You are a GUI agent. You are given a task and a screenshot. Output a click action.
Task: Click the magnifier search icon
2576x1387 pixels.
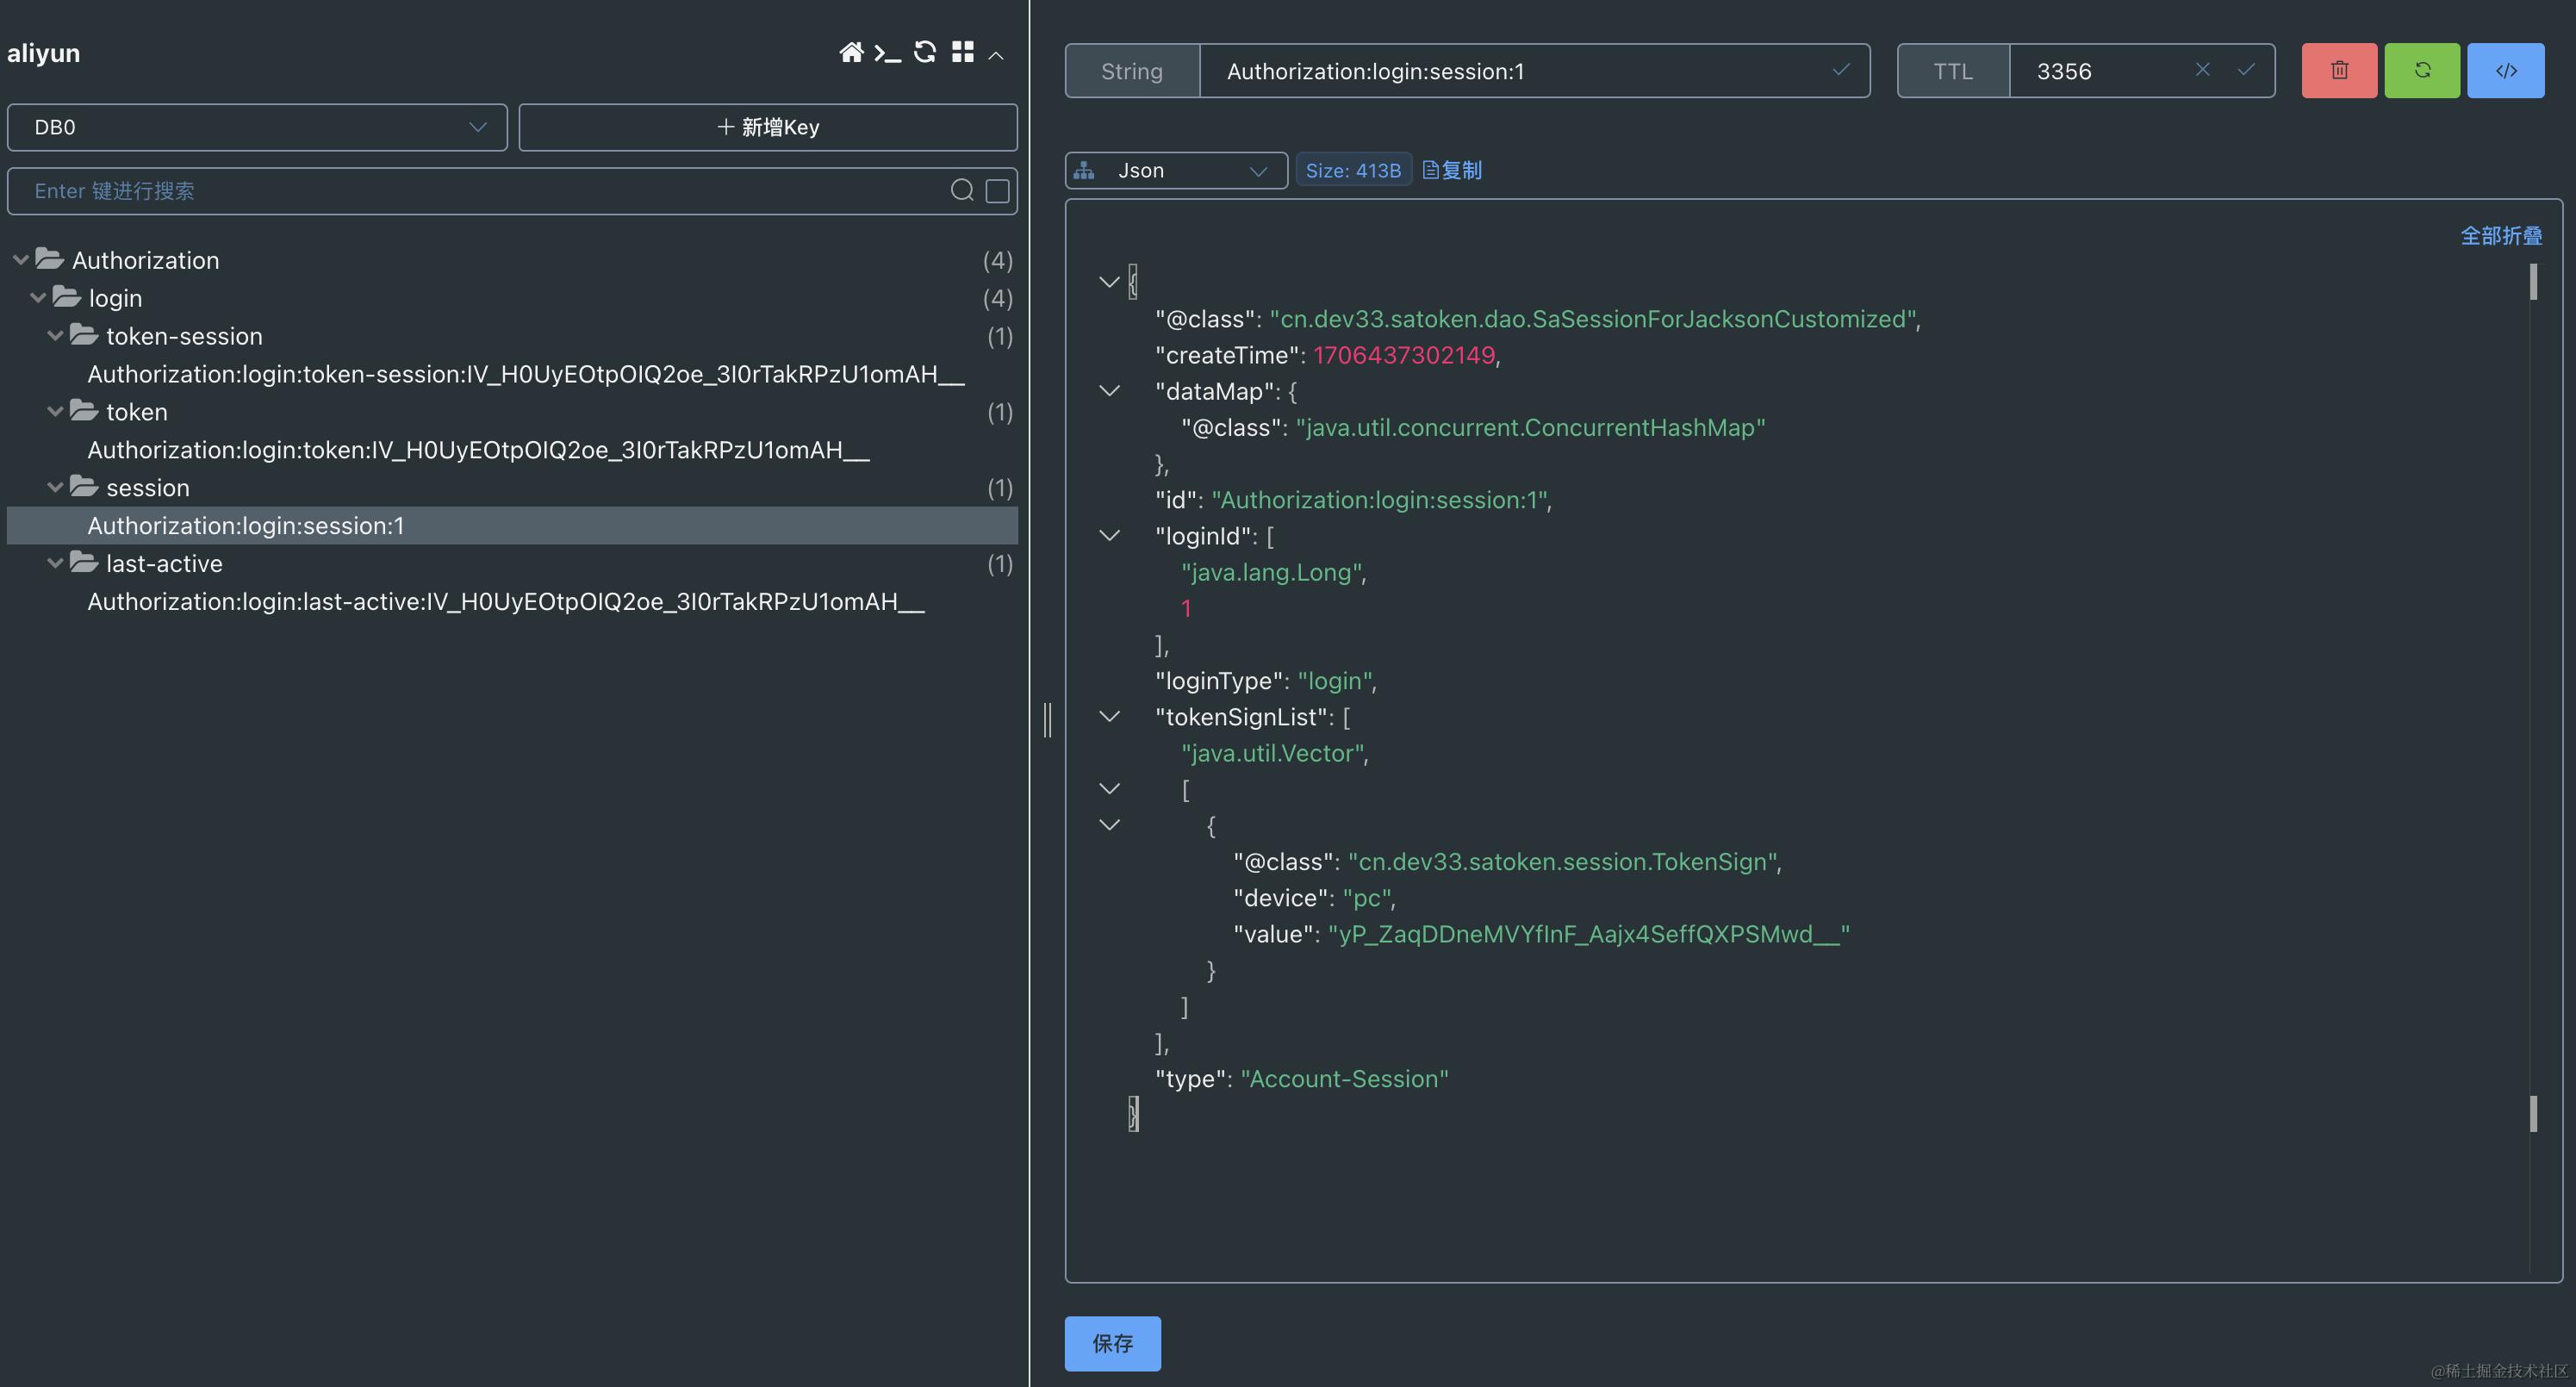click(962, 190)
